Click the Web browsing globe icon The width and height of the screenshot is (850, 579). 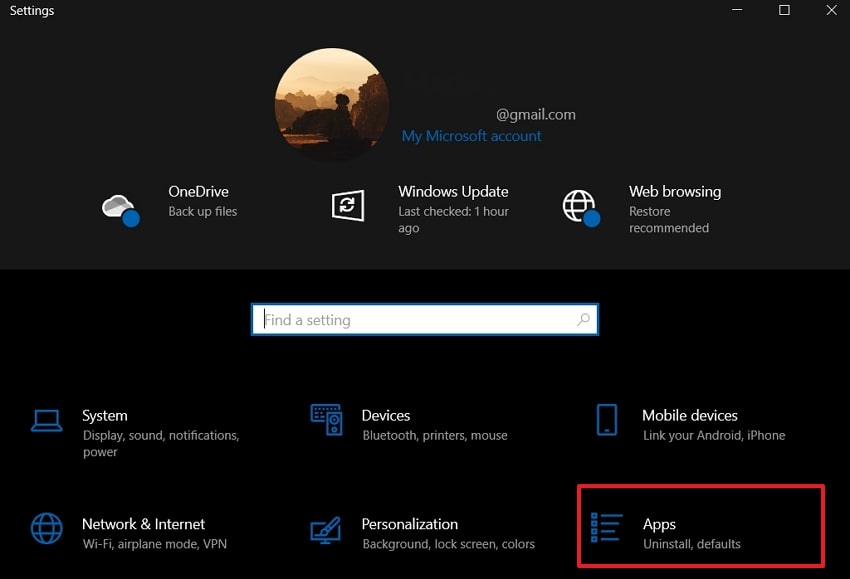click(581, 208)
